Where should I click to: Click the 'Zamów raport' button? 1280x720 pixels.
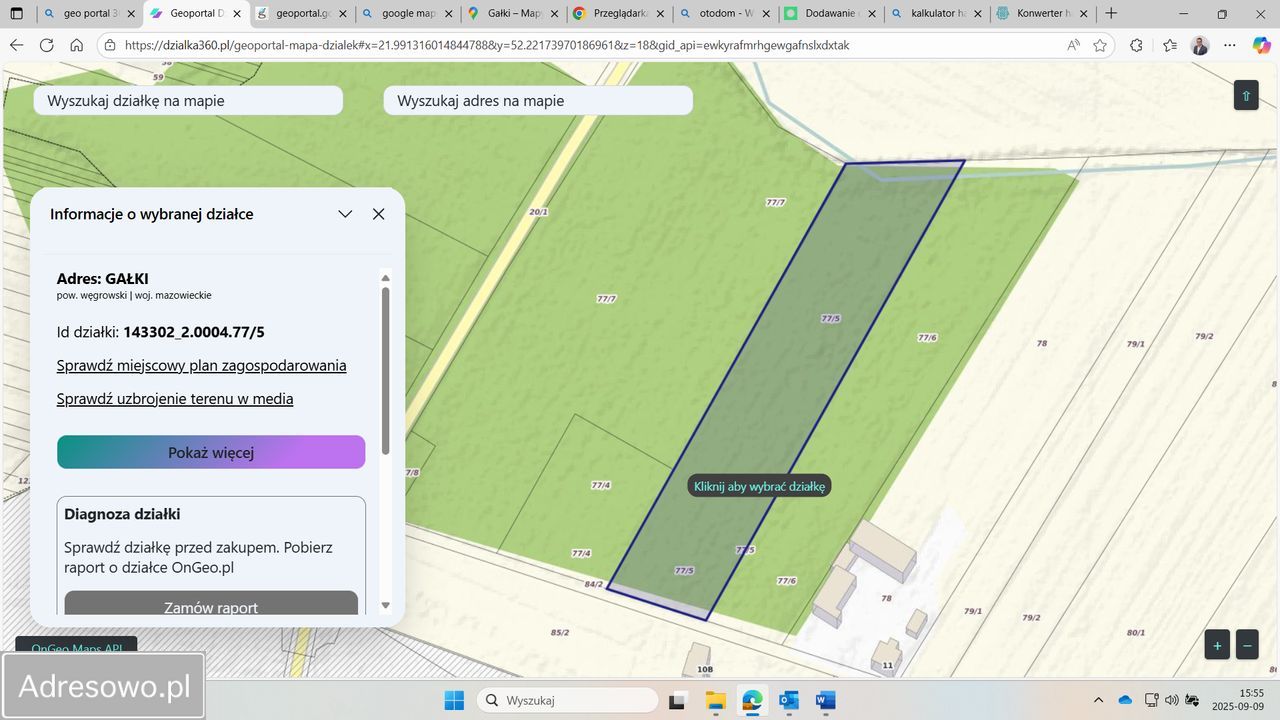tap(211, 606)
